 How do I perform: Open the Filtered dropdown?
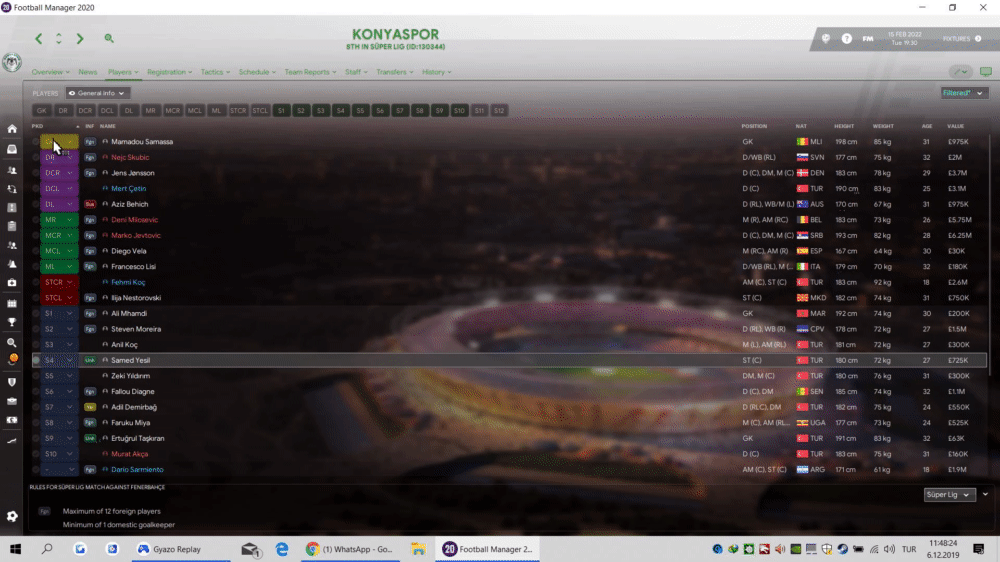coord(964,93)
